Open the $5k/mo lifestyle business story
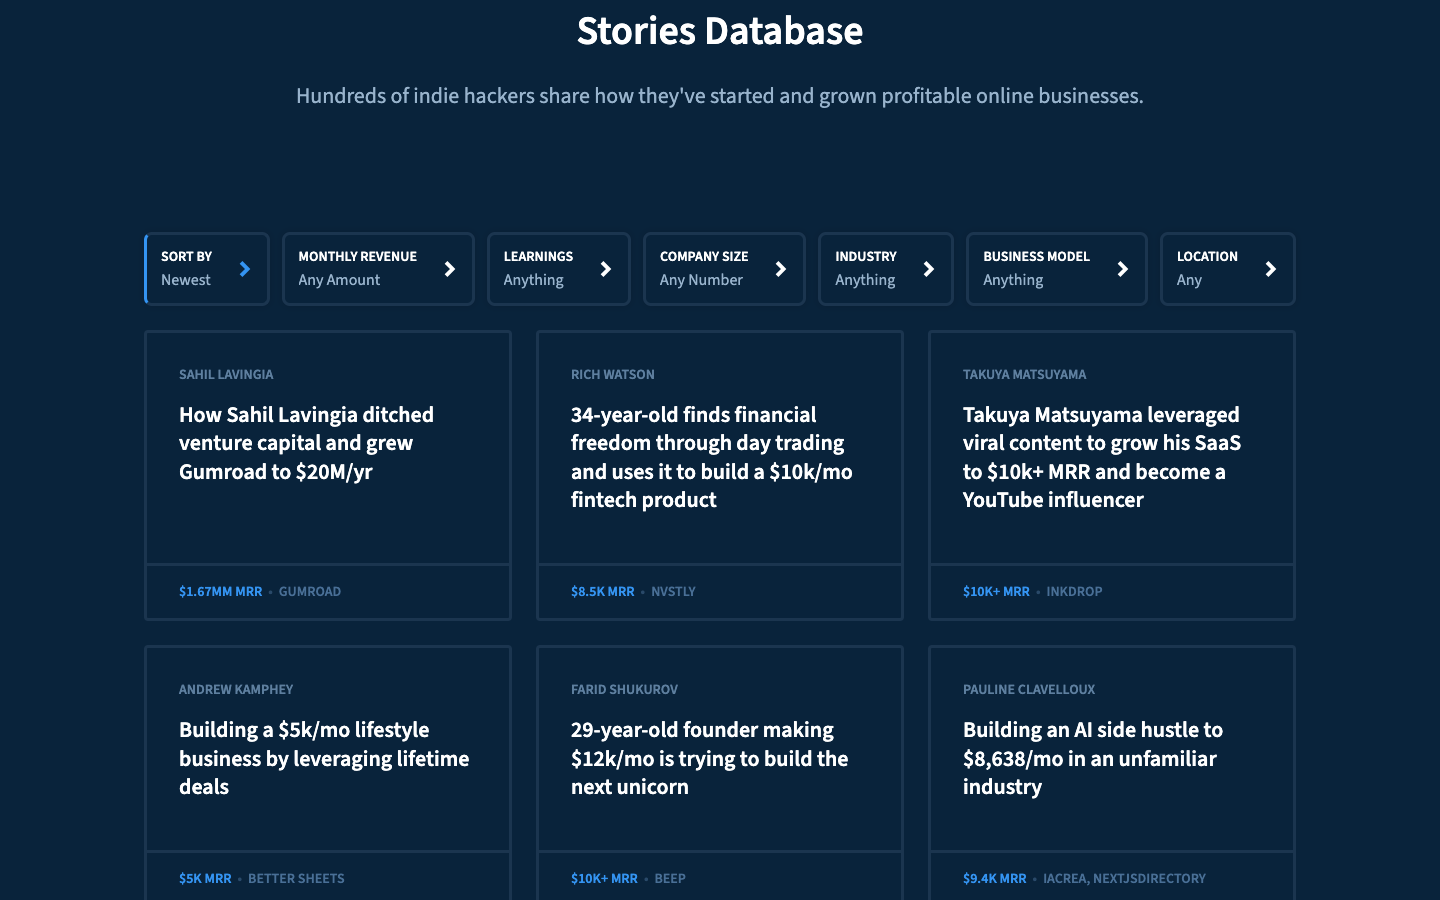The width and height of the screenshot is (1440, 900). (x=323, y=758)
